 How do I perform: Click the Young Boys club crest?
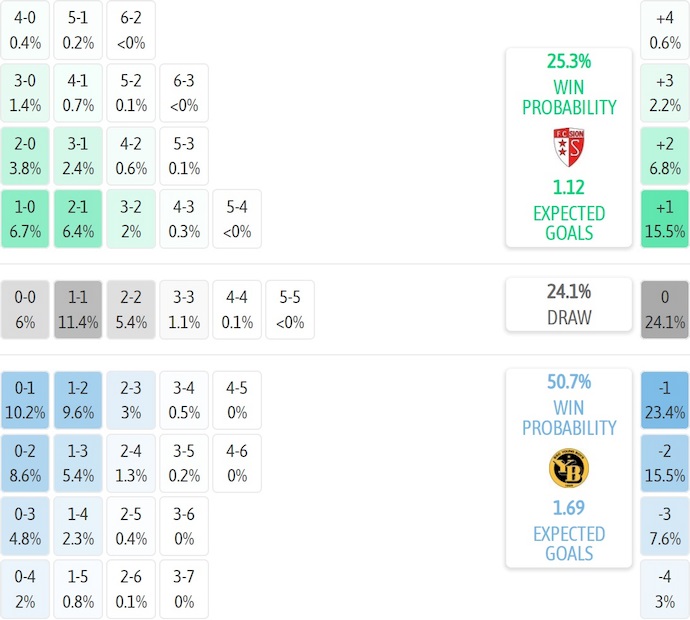pos(568,468)
